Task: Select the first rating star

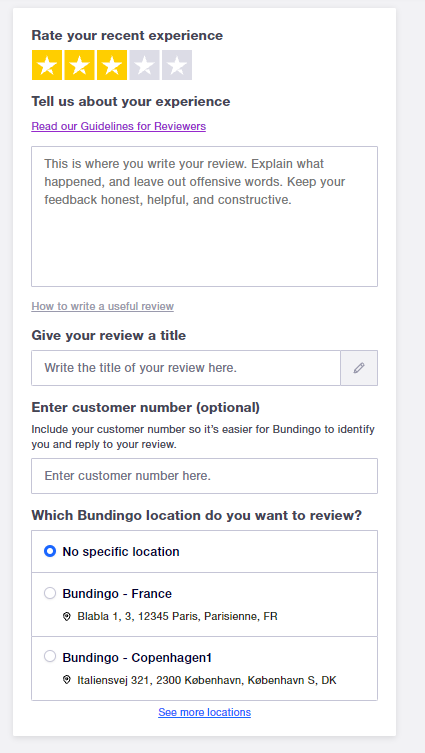Action: (47, 65)
